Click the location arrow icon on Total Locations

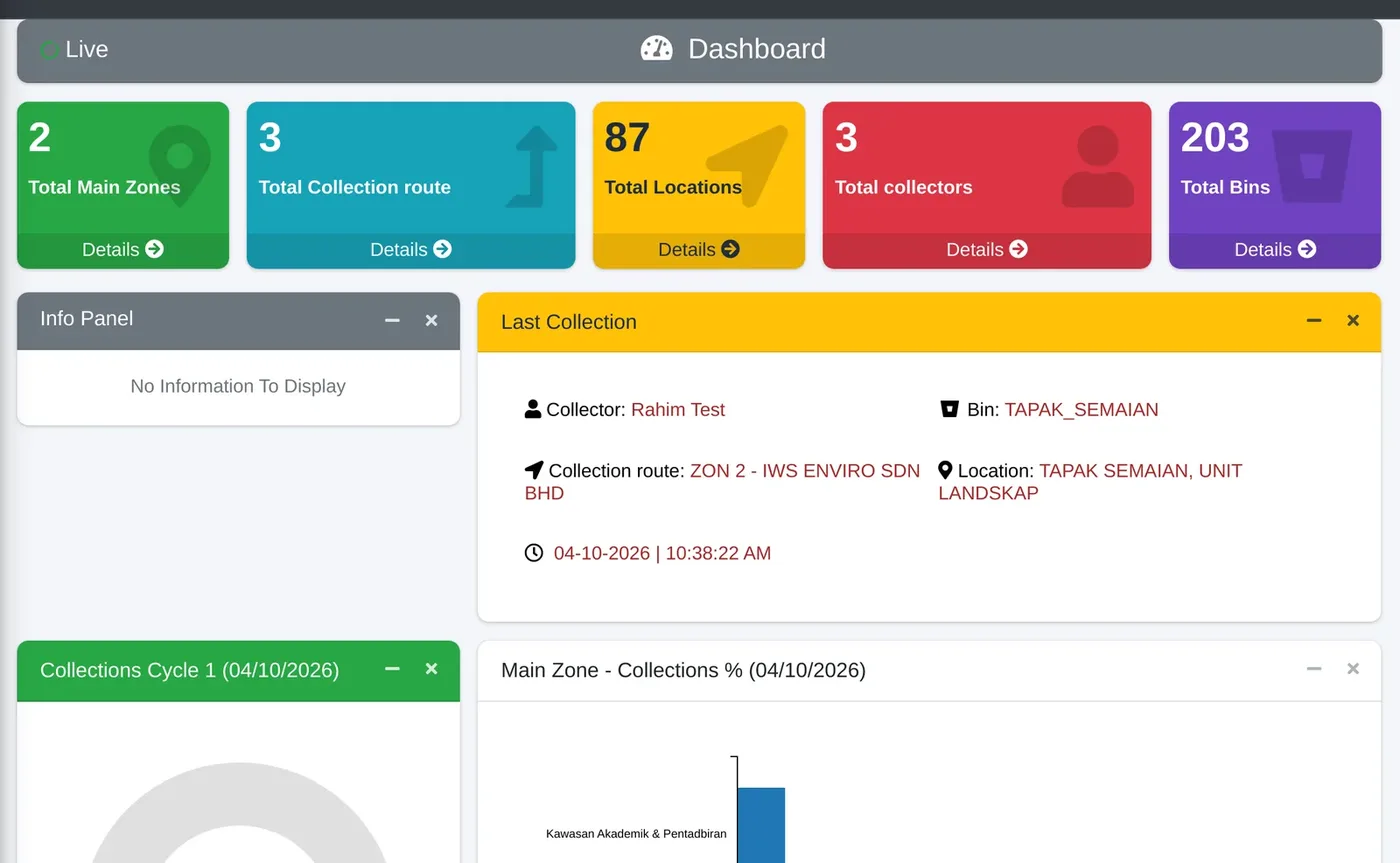pos(746,166)
